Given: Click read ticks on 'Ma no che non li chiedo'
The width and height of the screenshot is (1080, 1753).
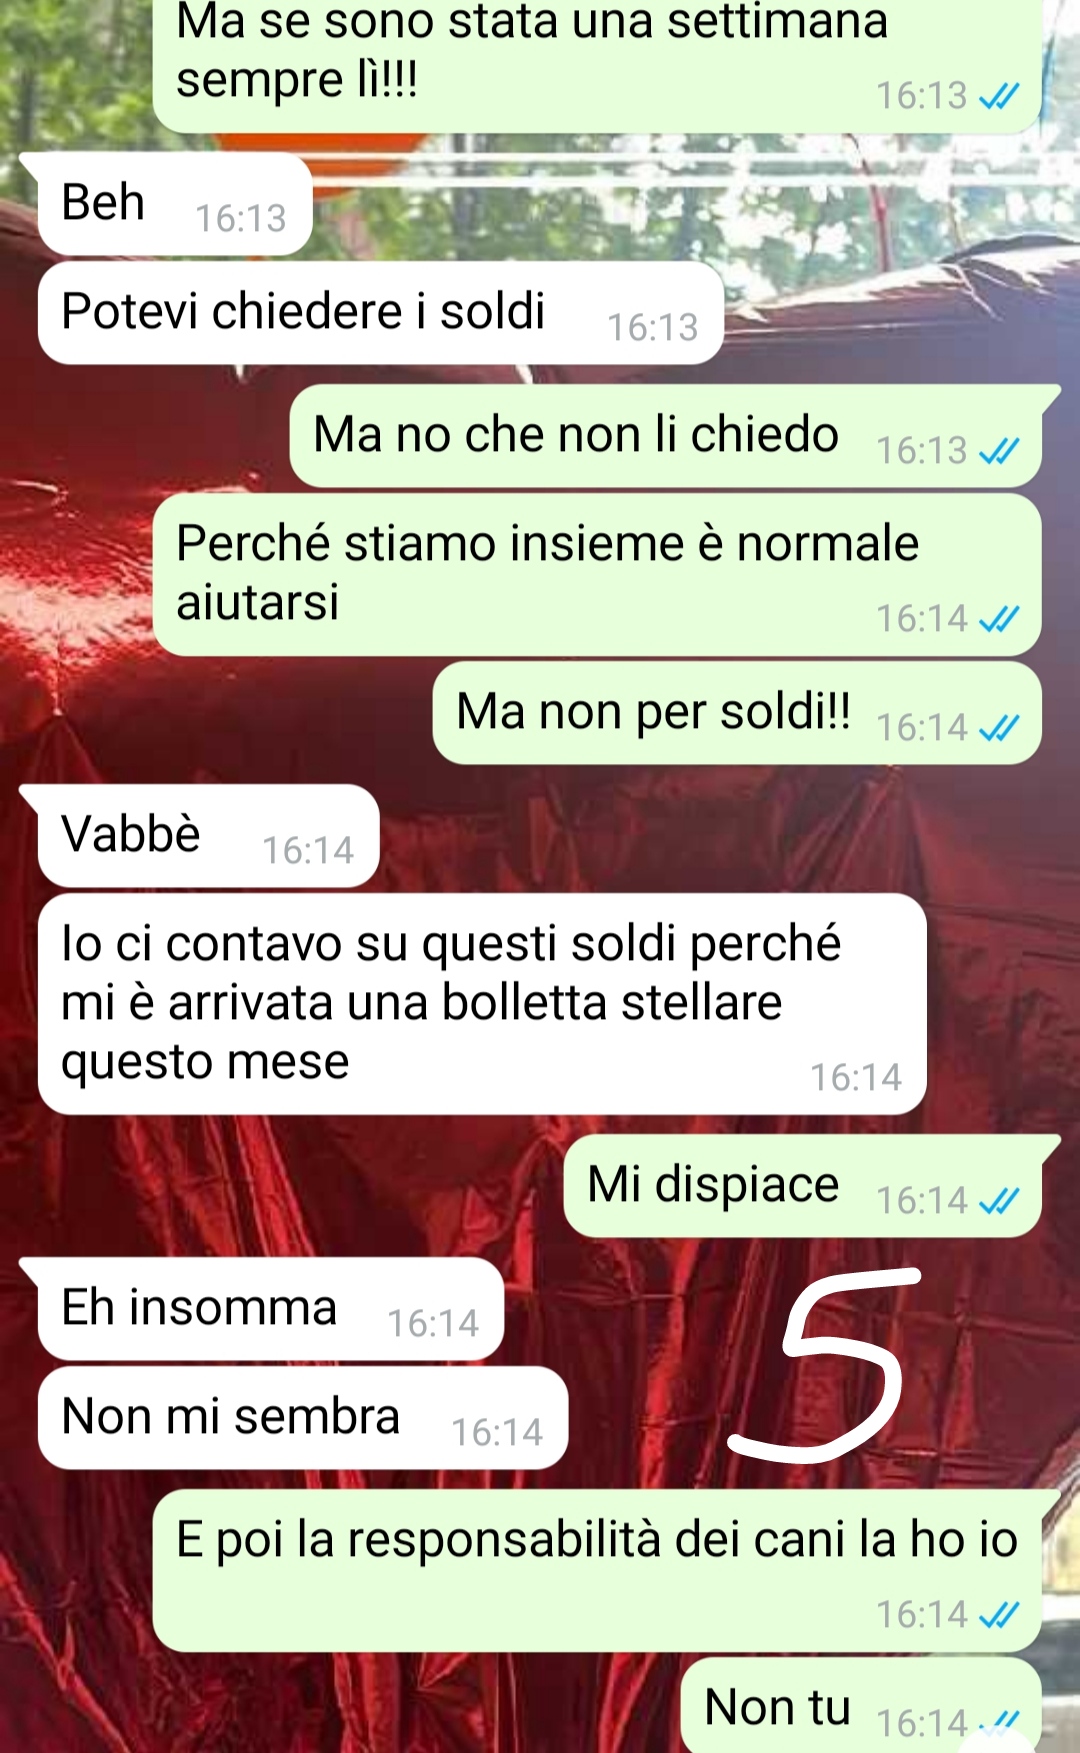Looking at the screenshot, I should click(999, 451).
